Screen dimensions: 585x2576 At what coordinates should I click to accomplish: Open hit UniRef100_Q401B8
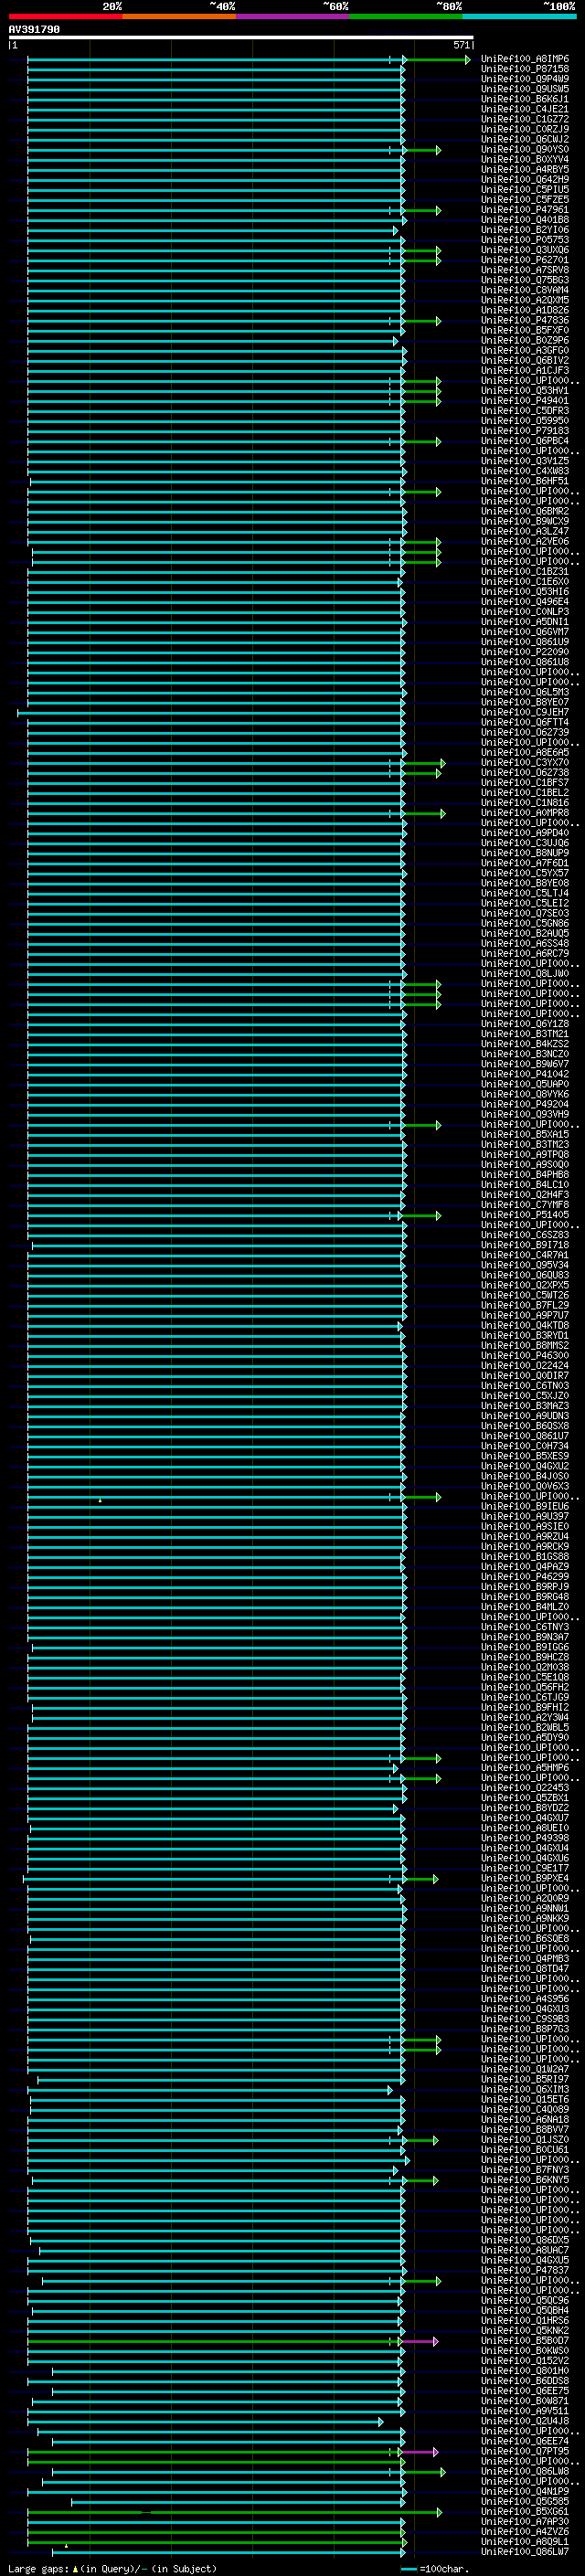click(525, 220)
